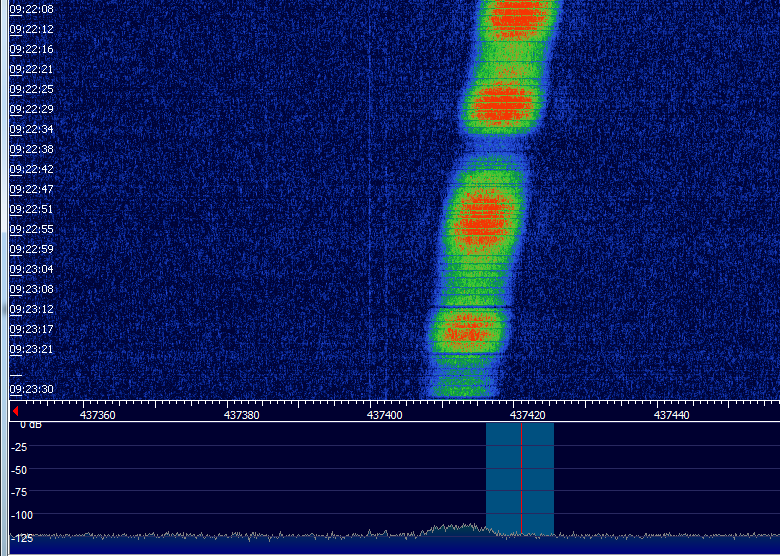Click the 09:23:30 waterfall timestamp

click(x=31, y=389)
